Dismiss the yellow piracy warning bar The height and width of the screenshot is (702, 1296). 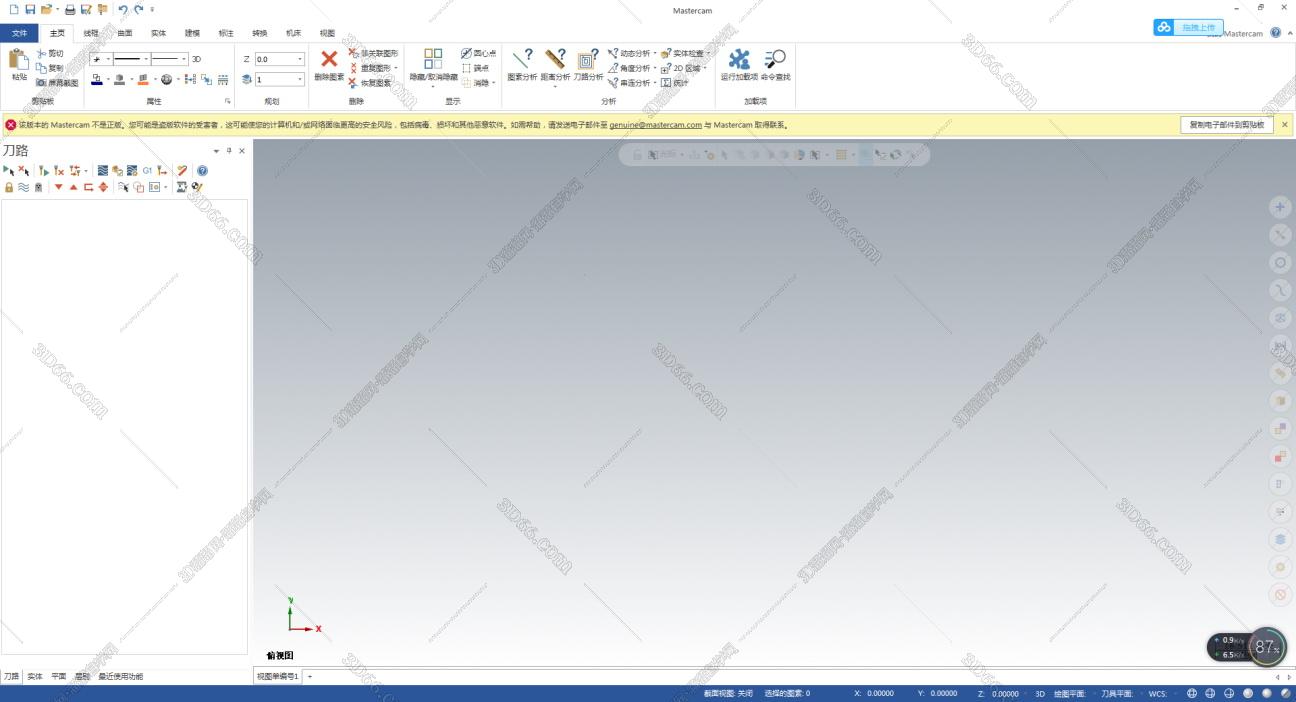(1285, 125)
